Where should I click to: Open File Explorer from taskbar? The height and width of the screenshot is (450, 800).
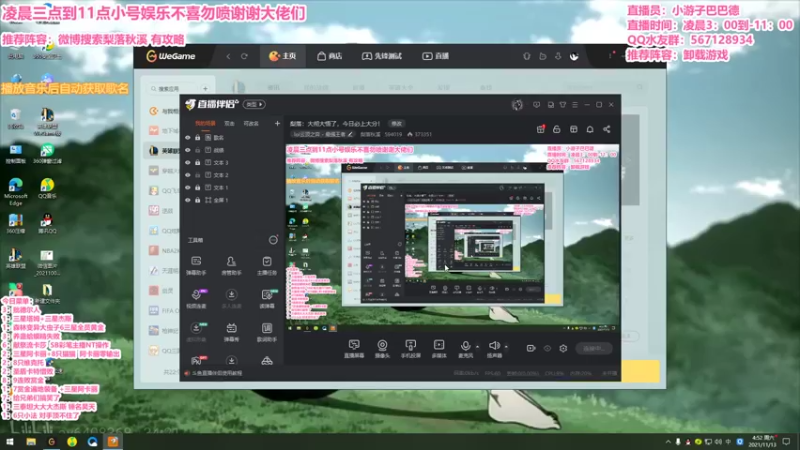(x=31, y=442)
